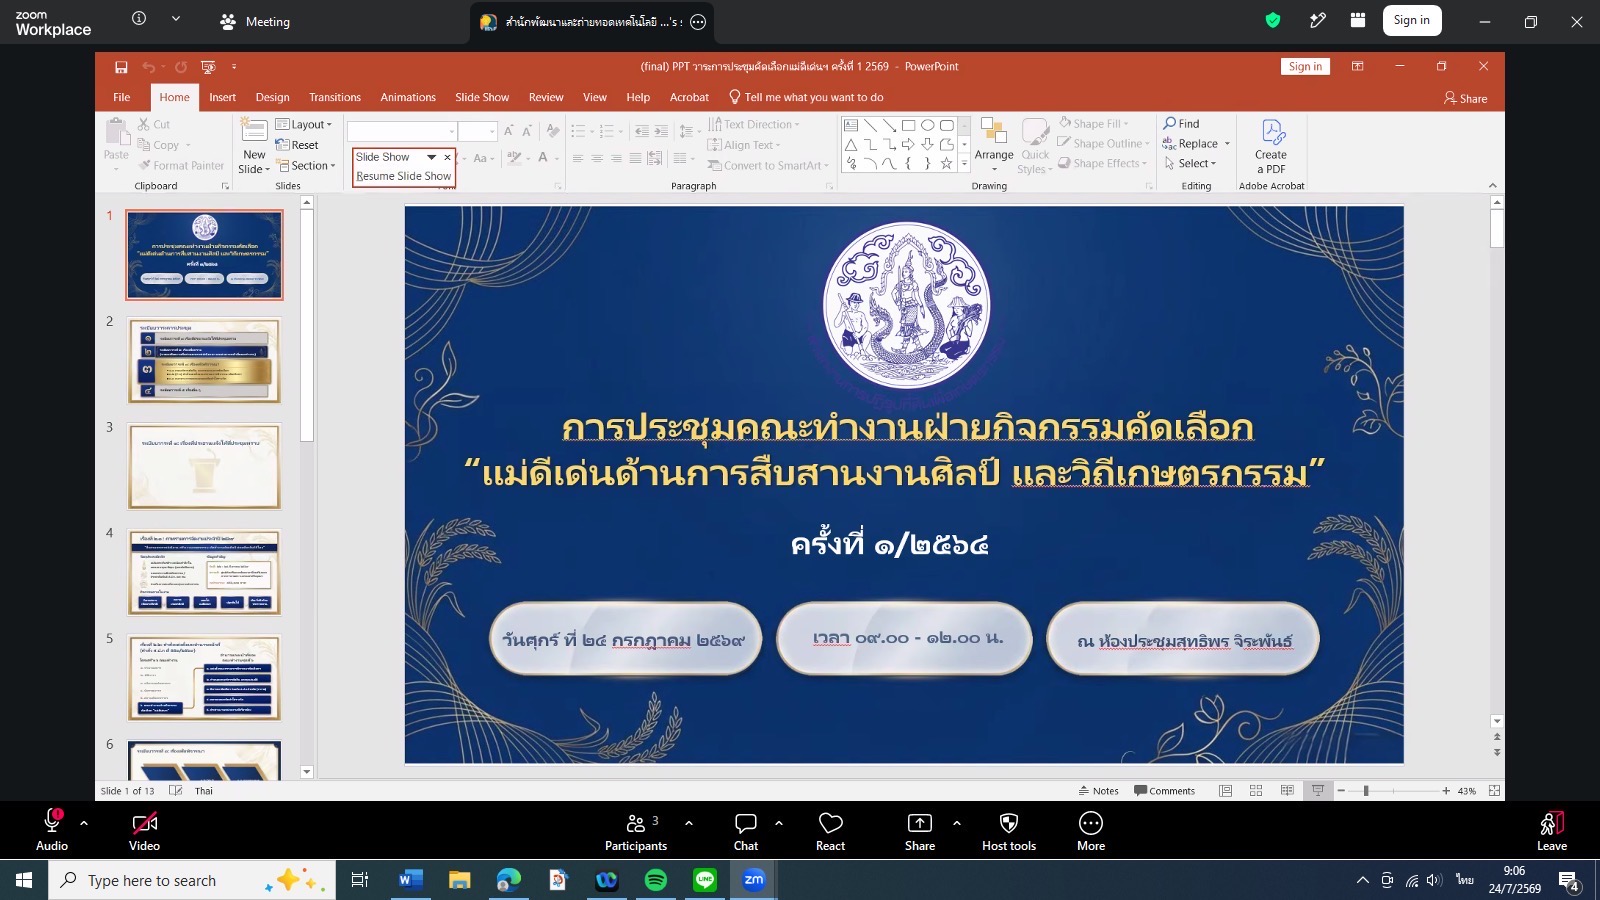1600x900 pixels.
Task: Click Start From Beginning icon in quick access toolbar
Action: [x=208, y=67]
